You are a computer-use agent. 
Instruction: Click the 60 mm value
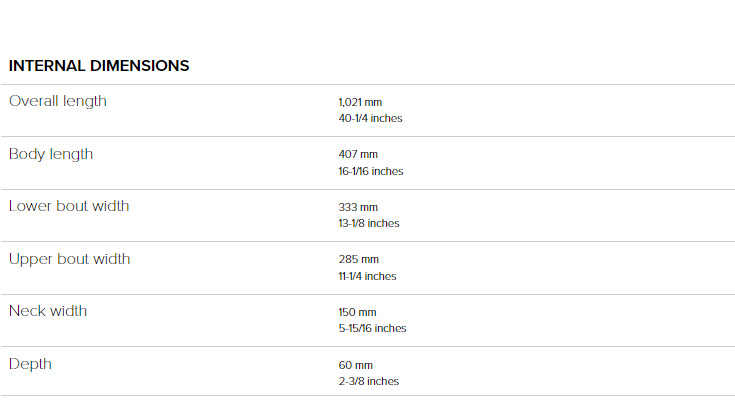pos(356,365)
